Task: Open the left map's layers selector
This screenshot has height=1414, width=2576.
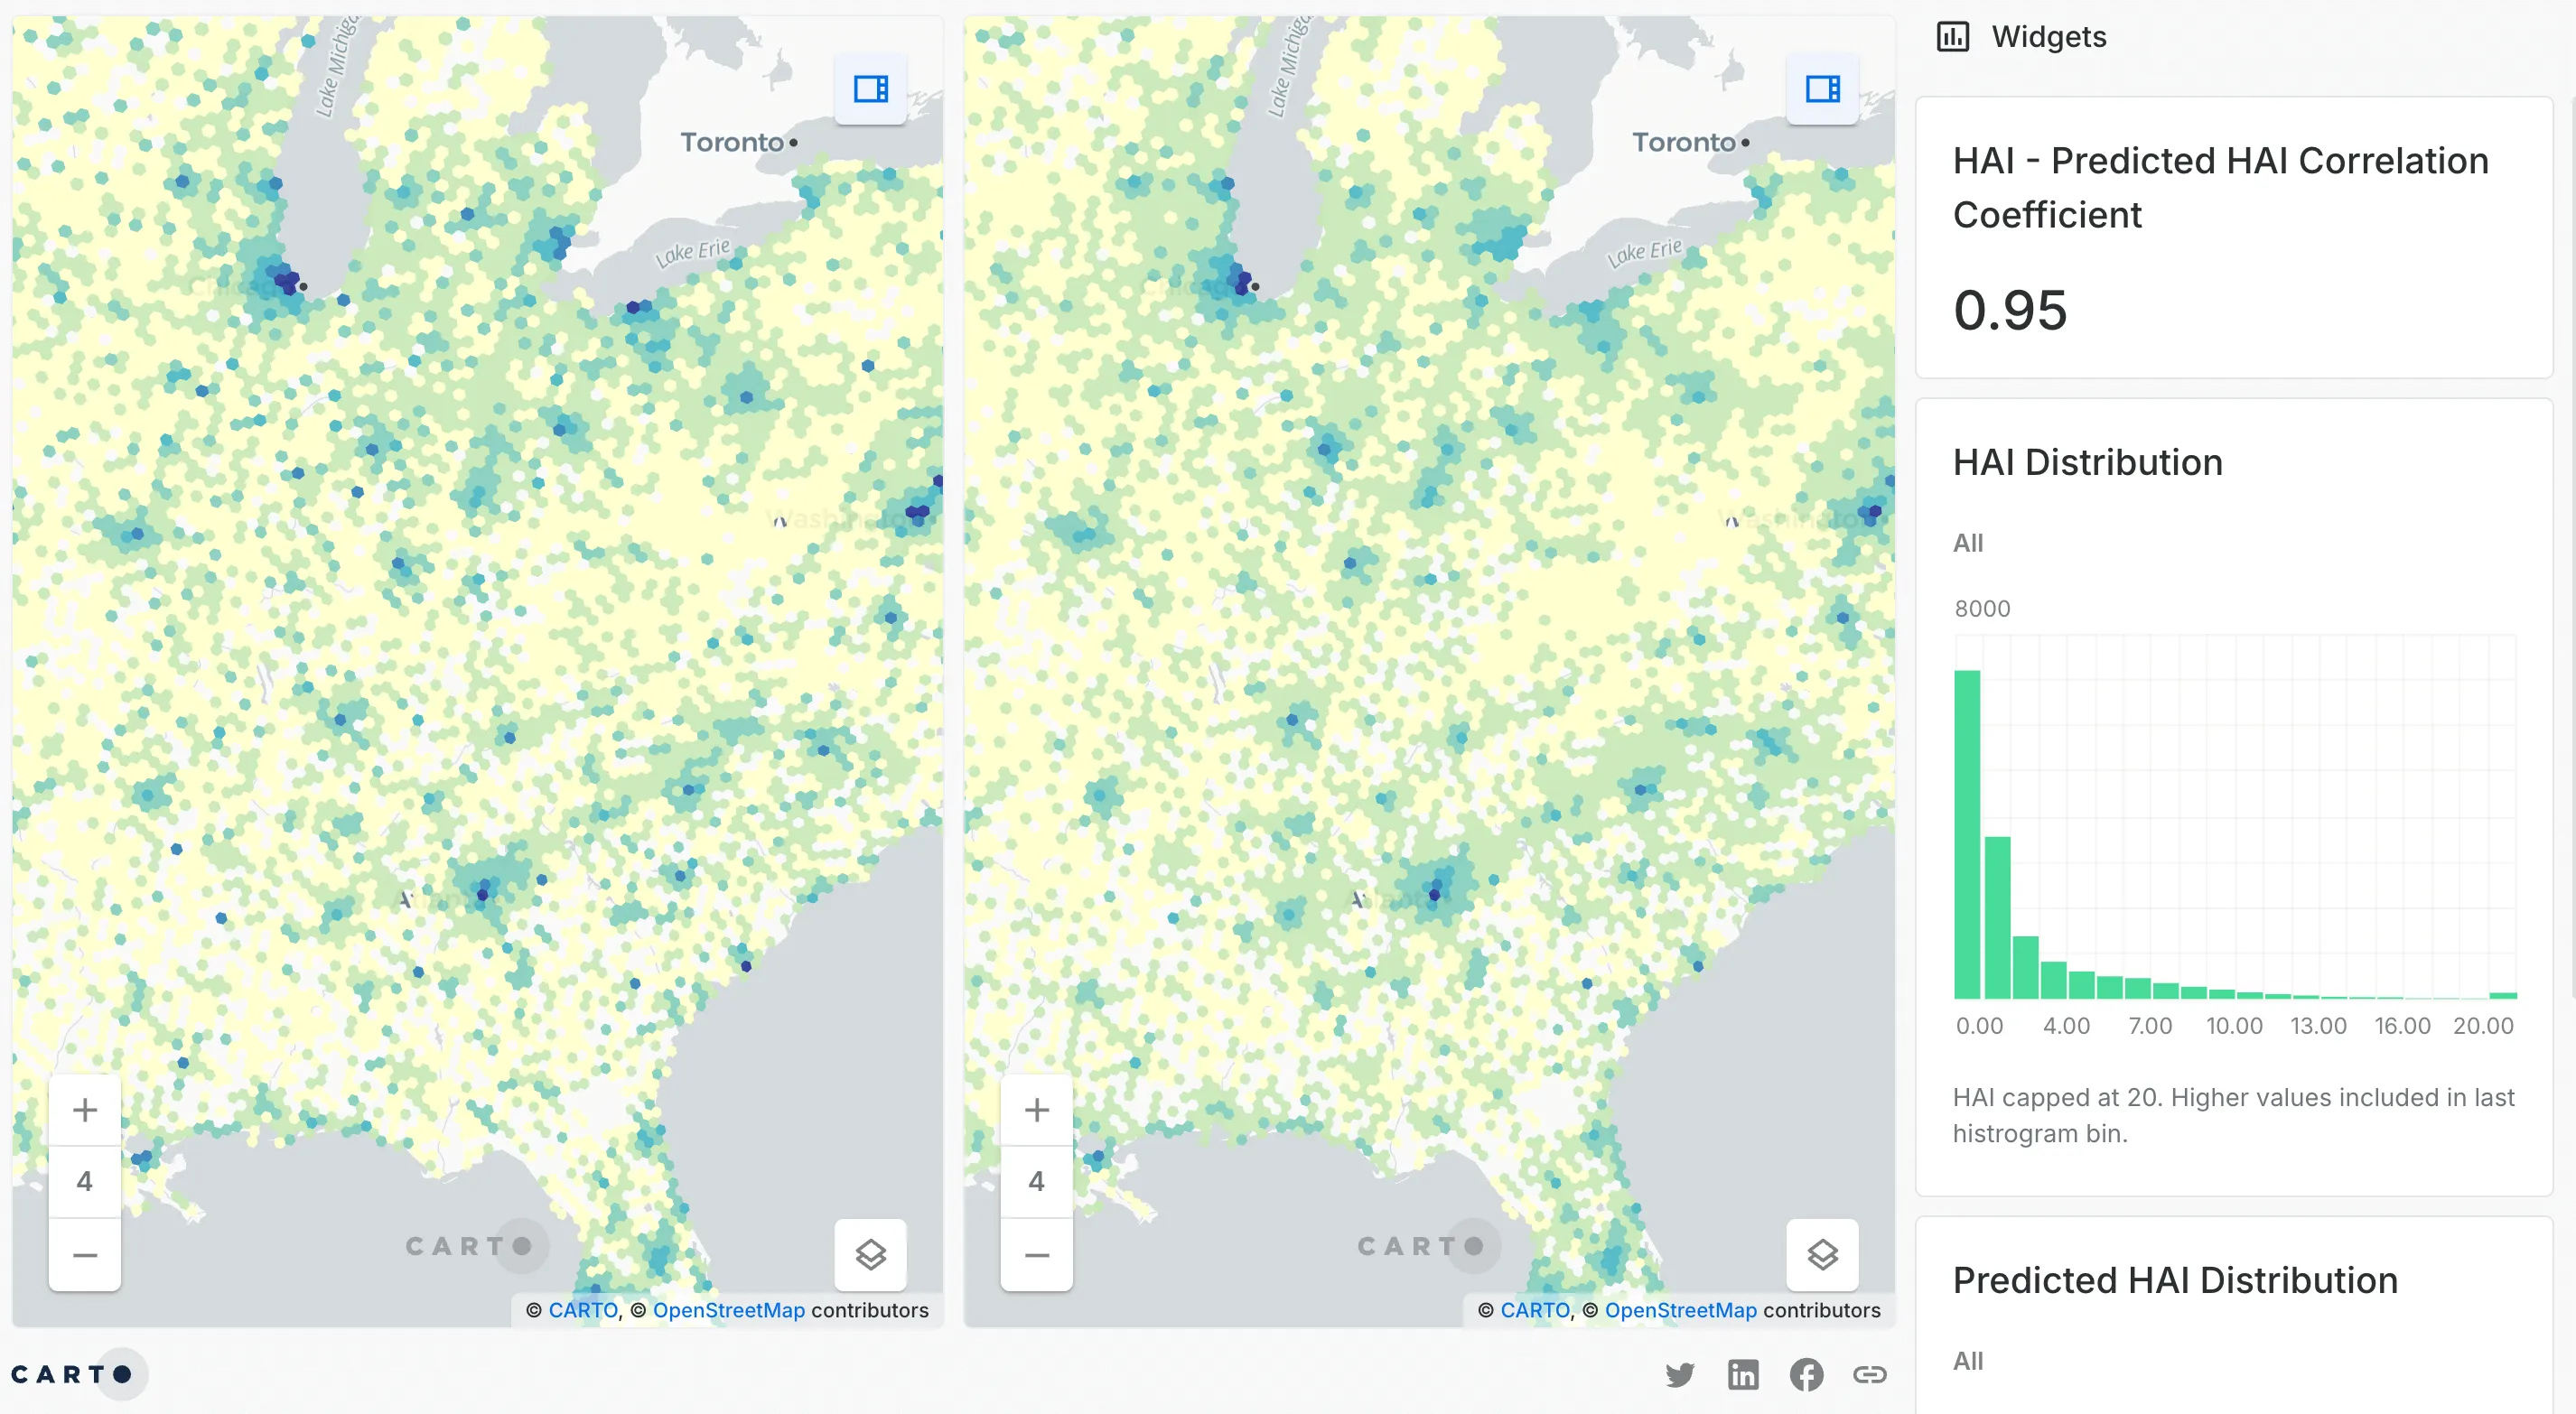Action: [870, 1254]
